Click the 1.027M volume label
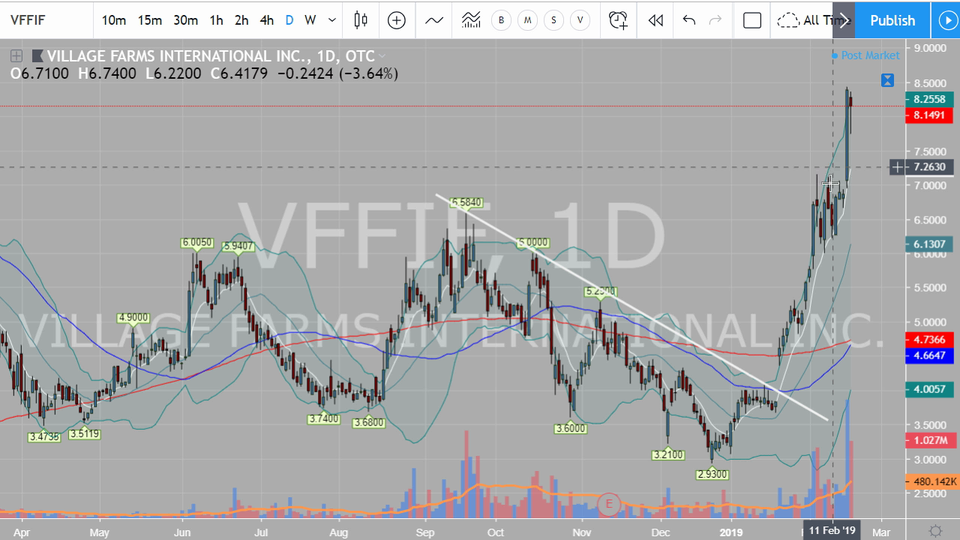Image resolution: width=960 pixels, height=540 pixels. tap(931, 440)
